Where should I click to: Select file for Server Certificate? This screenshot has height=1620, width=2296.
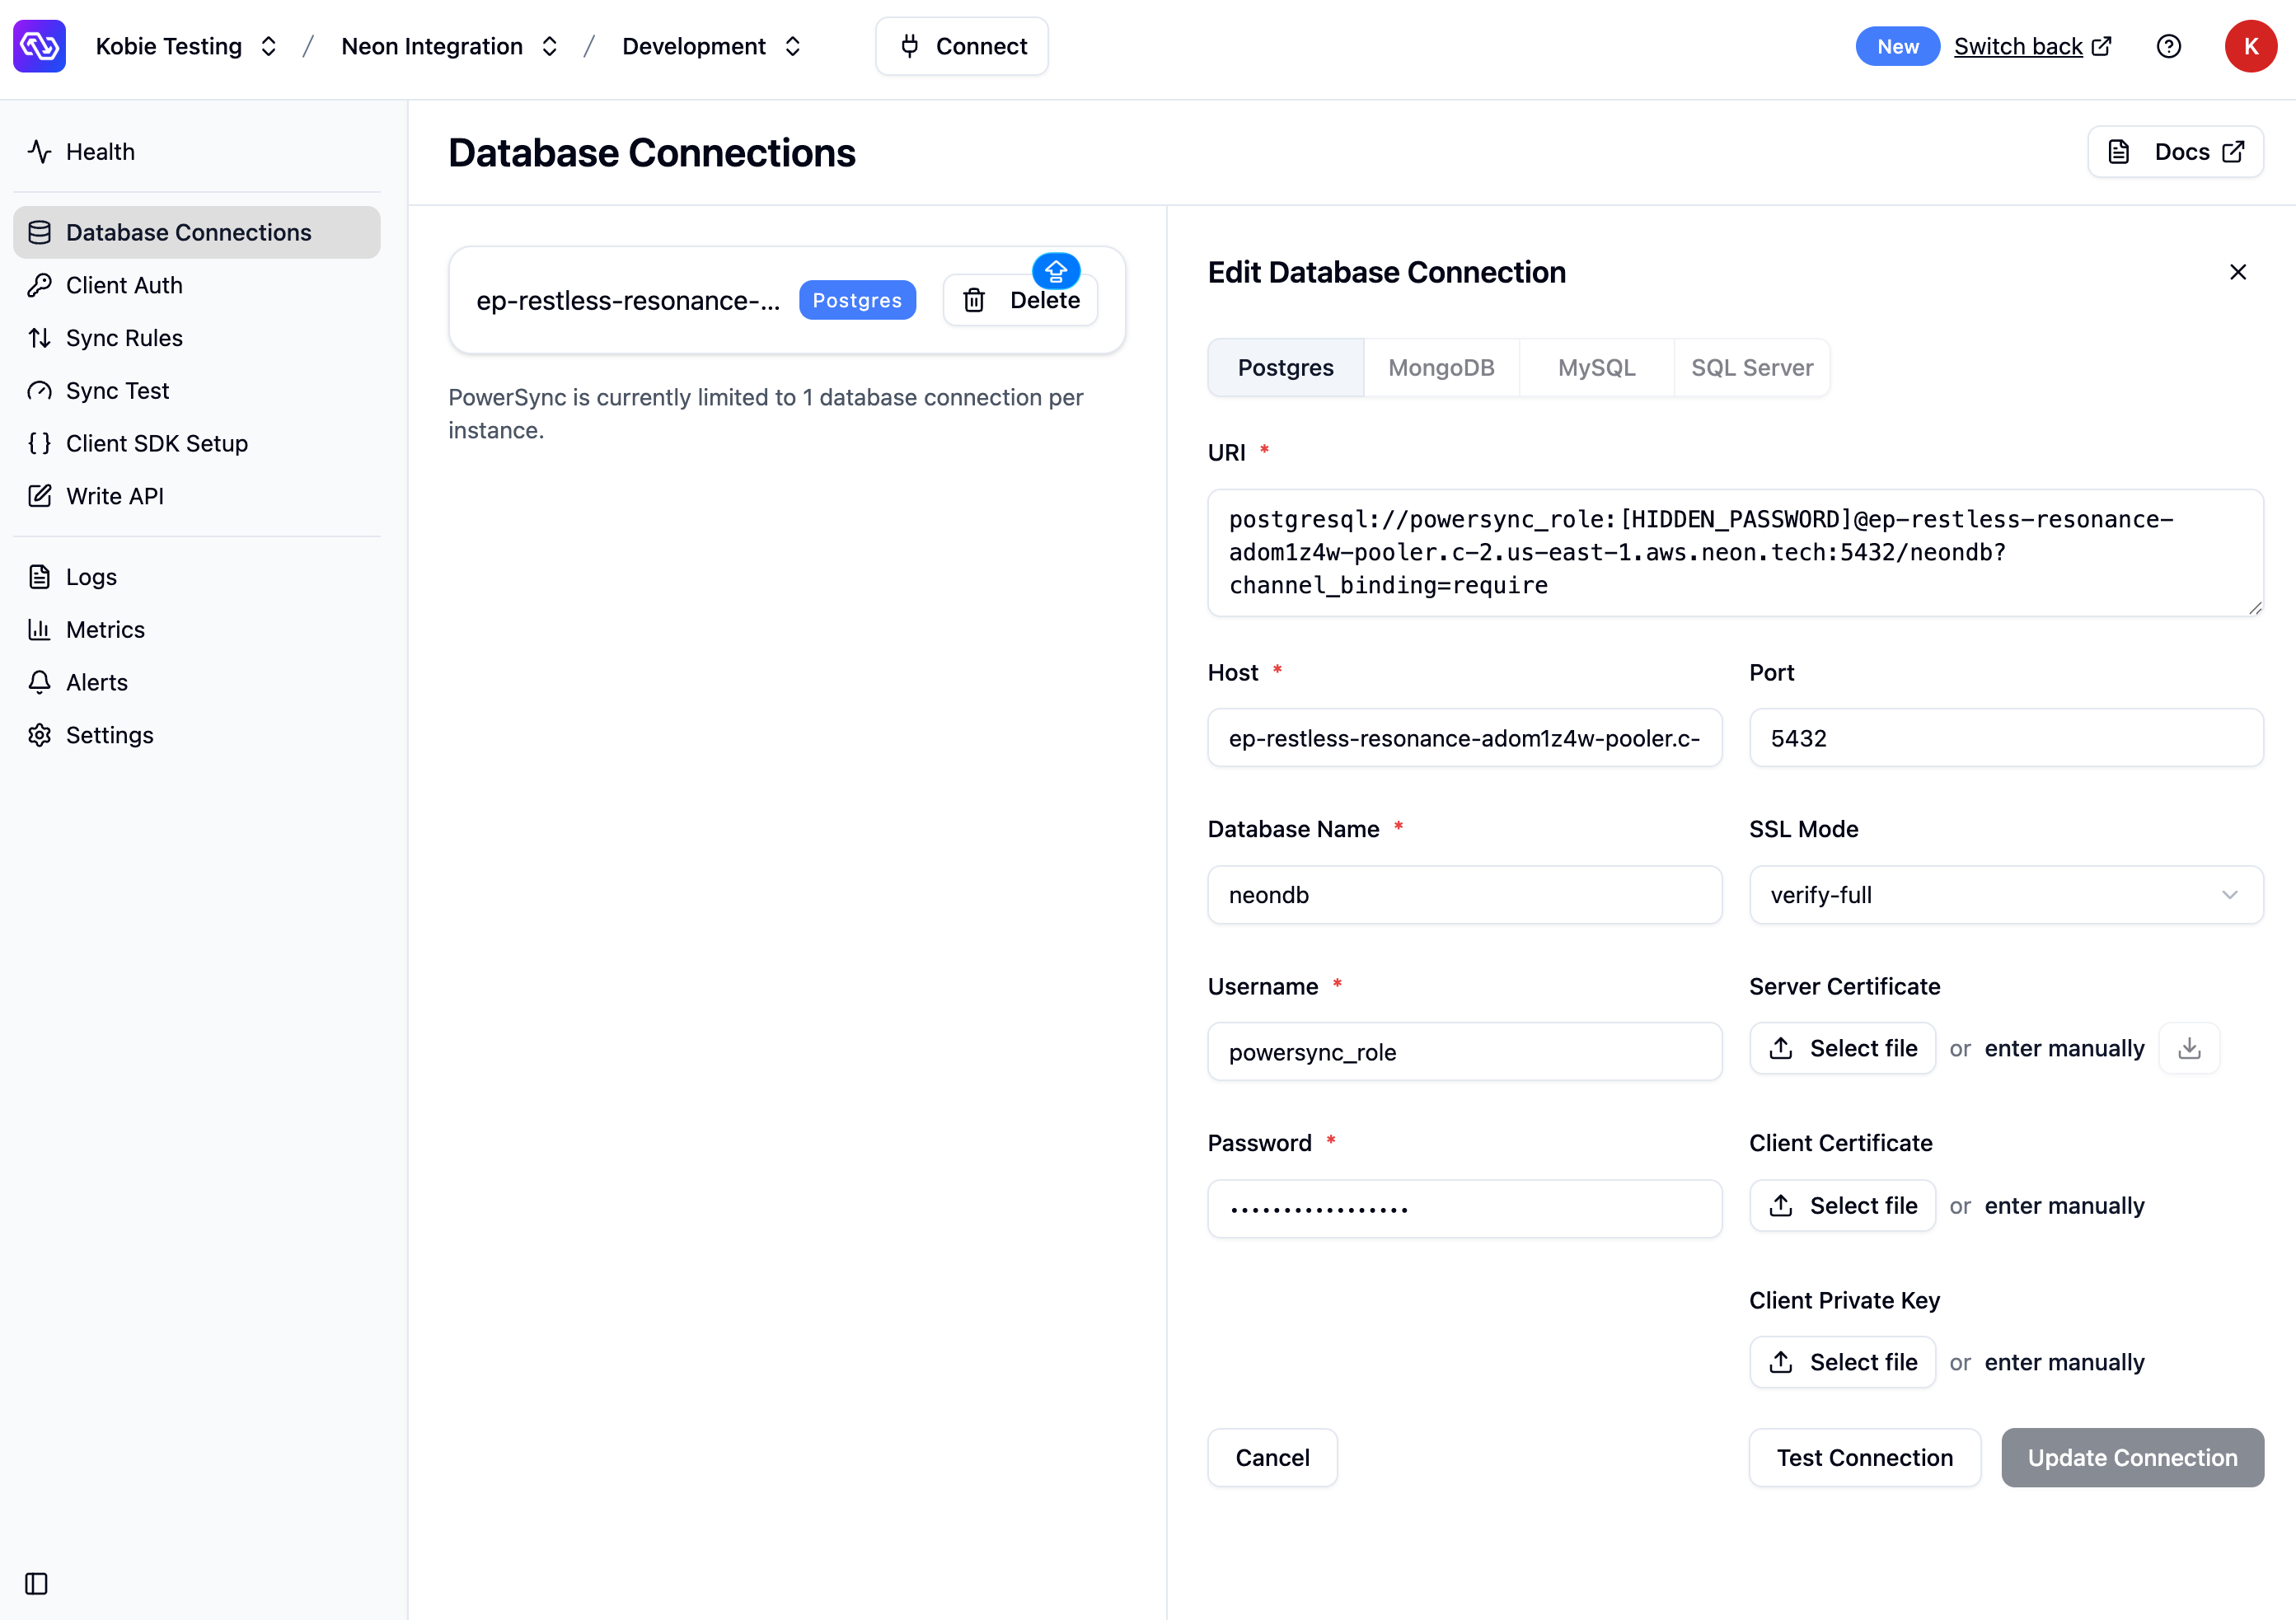[x=1842, y=1048]
